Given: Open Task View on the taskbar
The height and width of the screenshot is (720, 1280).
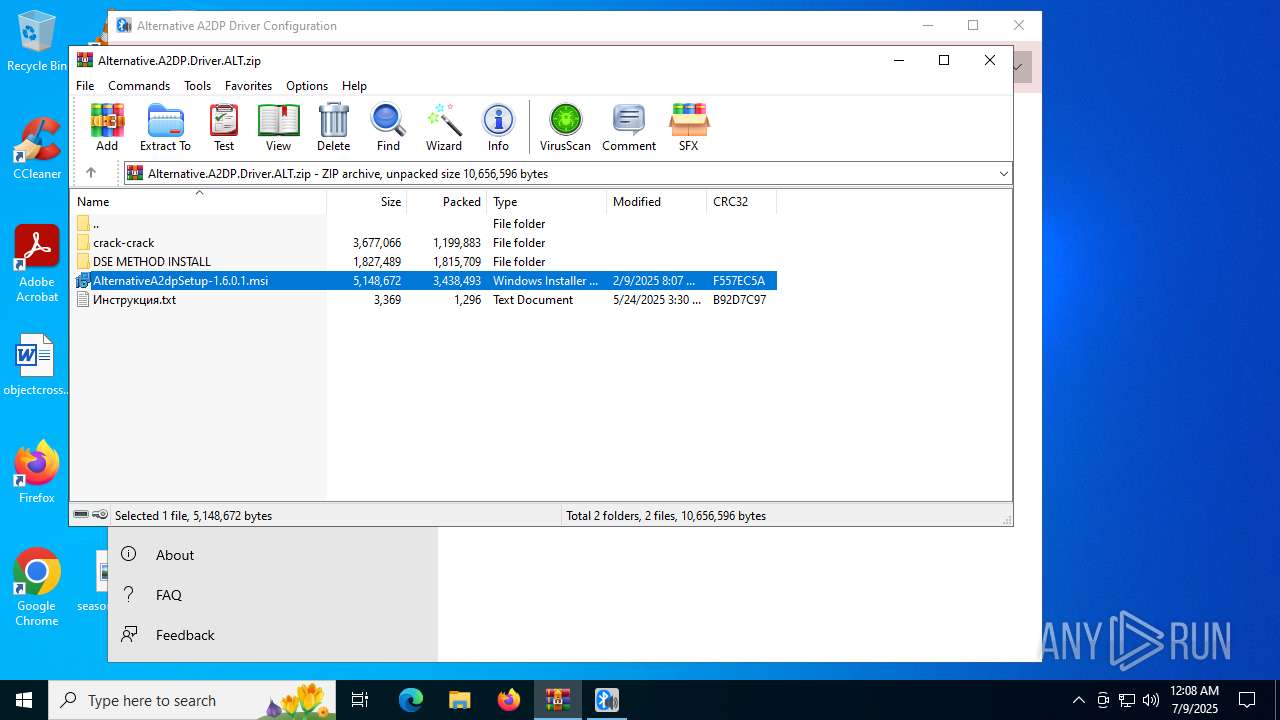Looking at the screenshot, I should [x=360, y=700].
